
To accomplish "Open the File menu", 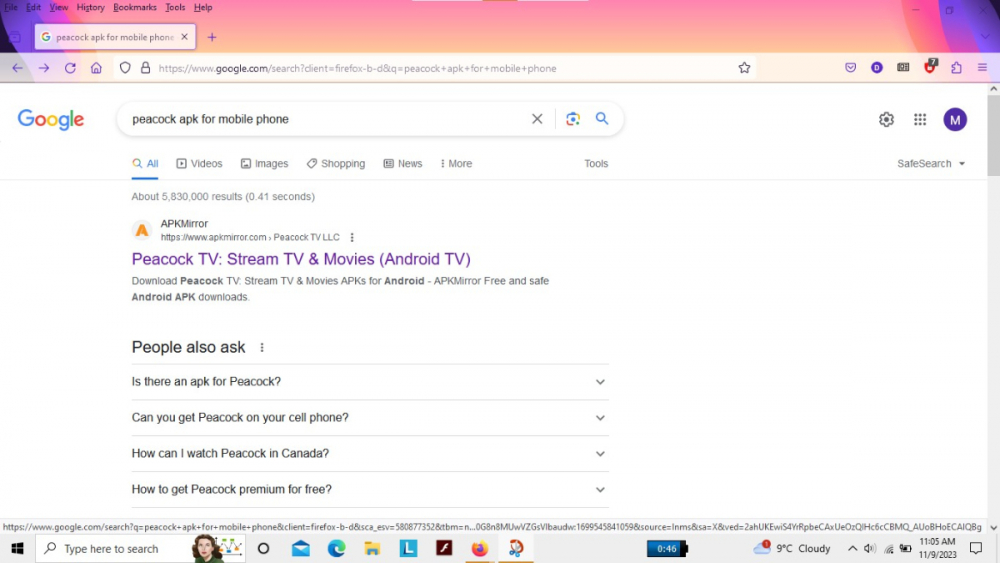I will pos(11,7).
